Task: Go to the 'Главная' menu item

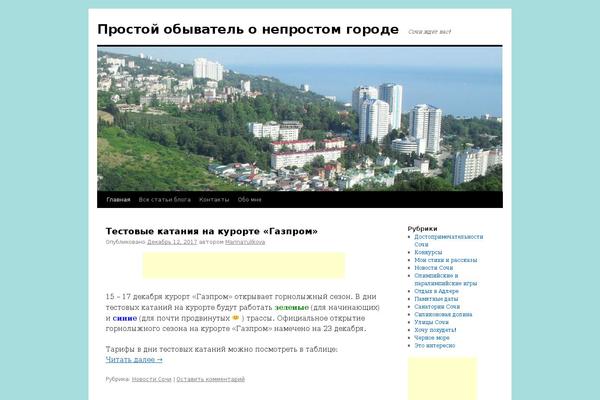Action: click(118, 199)
